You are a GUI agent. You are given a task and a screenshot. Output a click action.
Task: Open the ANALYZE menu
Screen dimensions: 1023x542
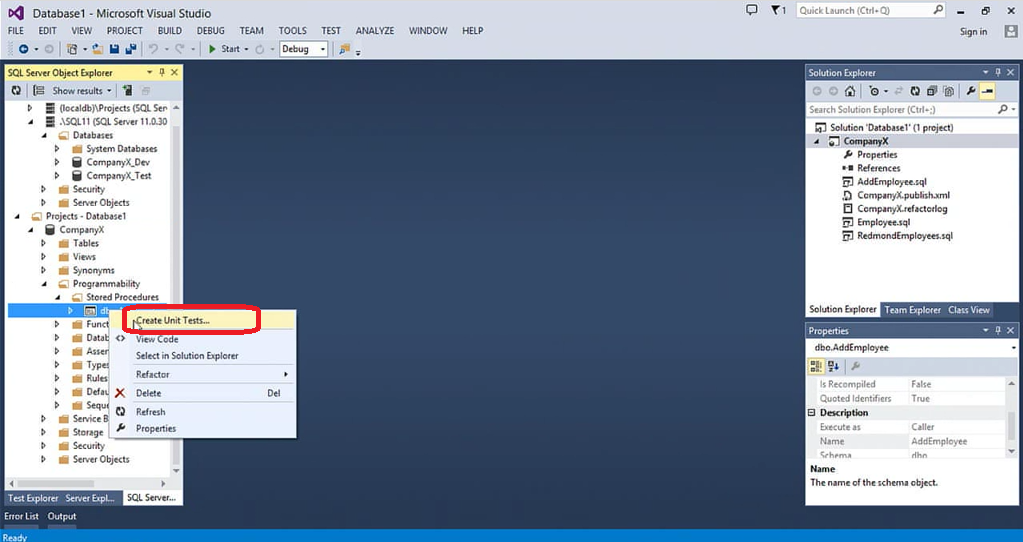(374, 31)
